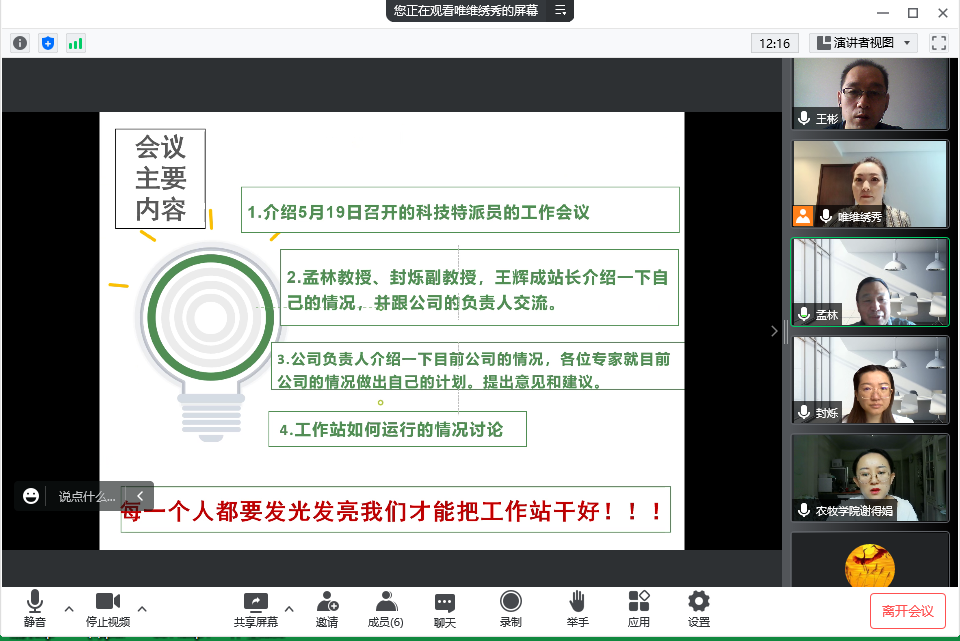
Task: Minimize the meeting window
Action: tap(883, 12)
